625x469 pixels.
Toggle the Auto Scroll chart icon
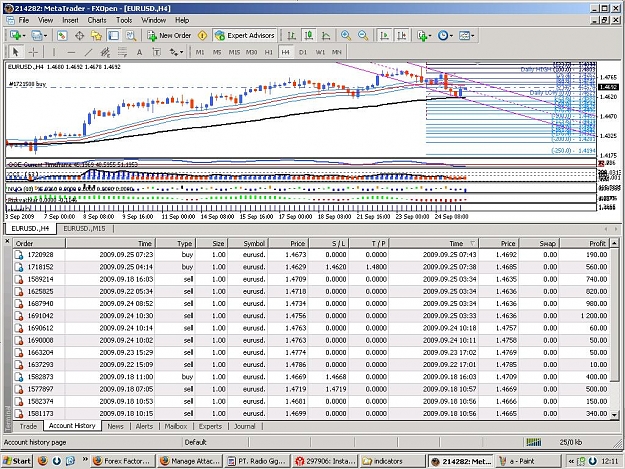[x=384, y=36]
